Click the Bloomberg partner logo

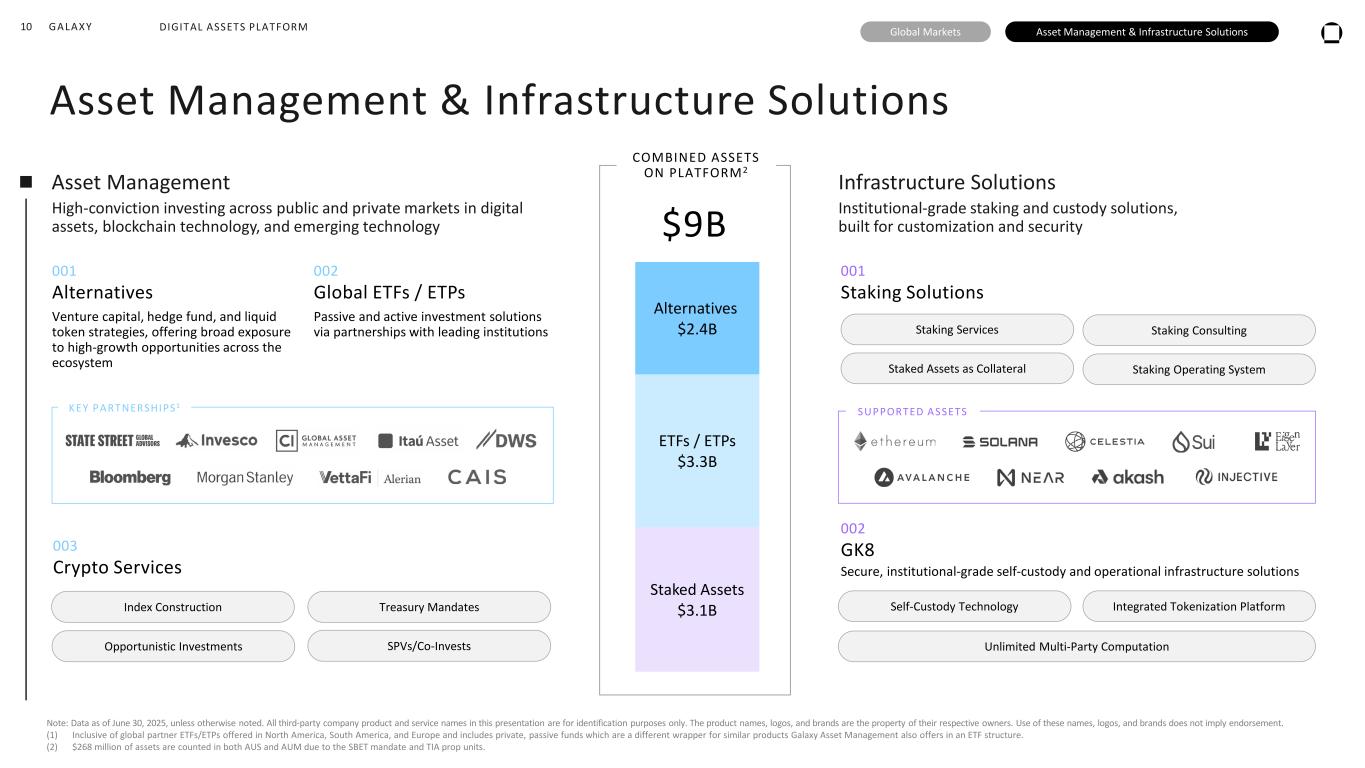tap(130, 478)
